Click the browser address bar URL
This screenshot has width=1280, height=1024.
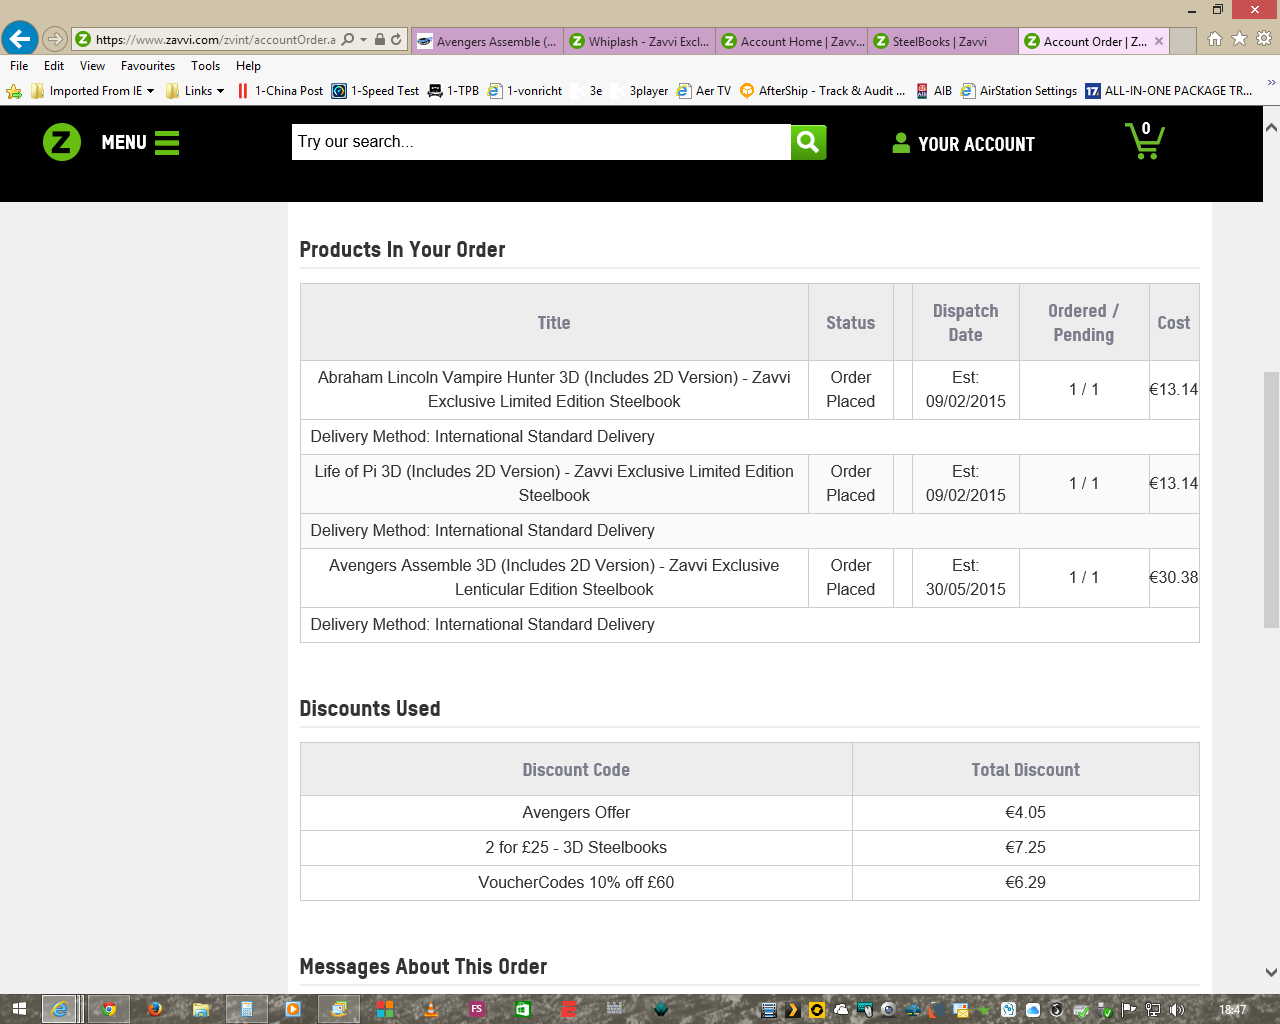(x=215, y=40)
